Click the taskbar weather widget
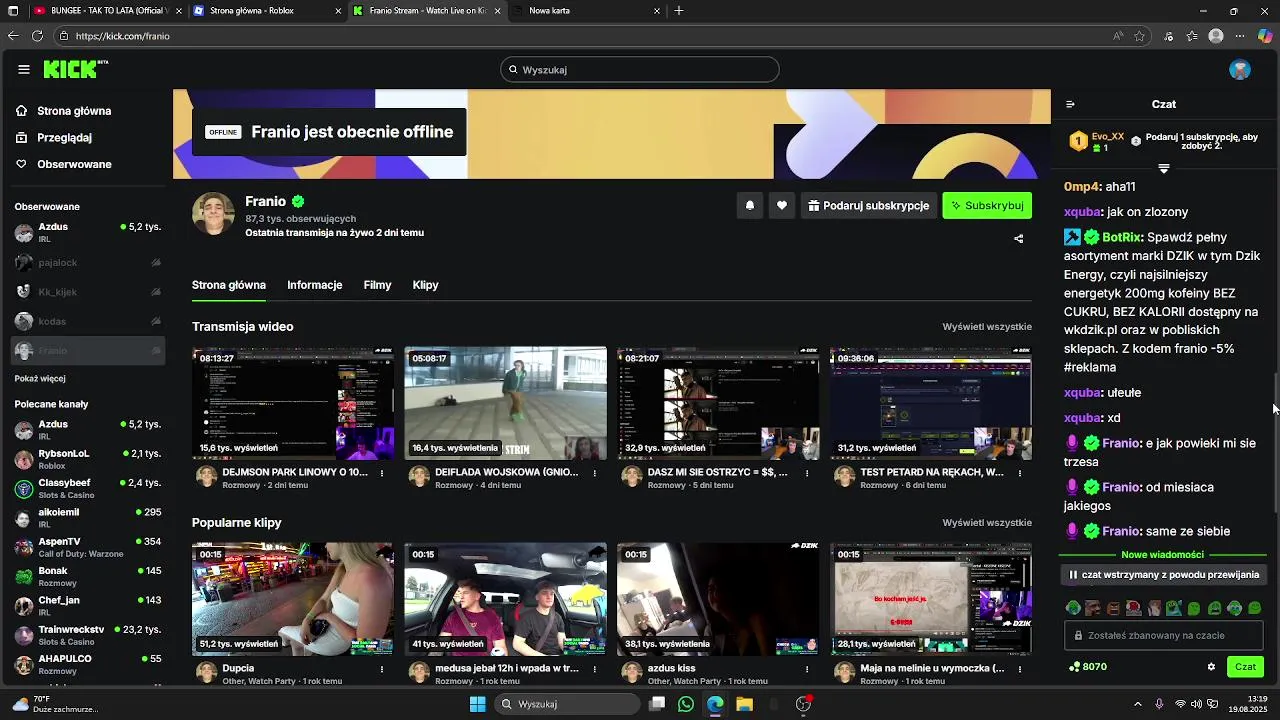Image resolution: width=1280 pixels, height=720 pixels. 55,704
